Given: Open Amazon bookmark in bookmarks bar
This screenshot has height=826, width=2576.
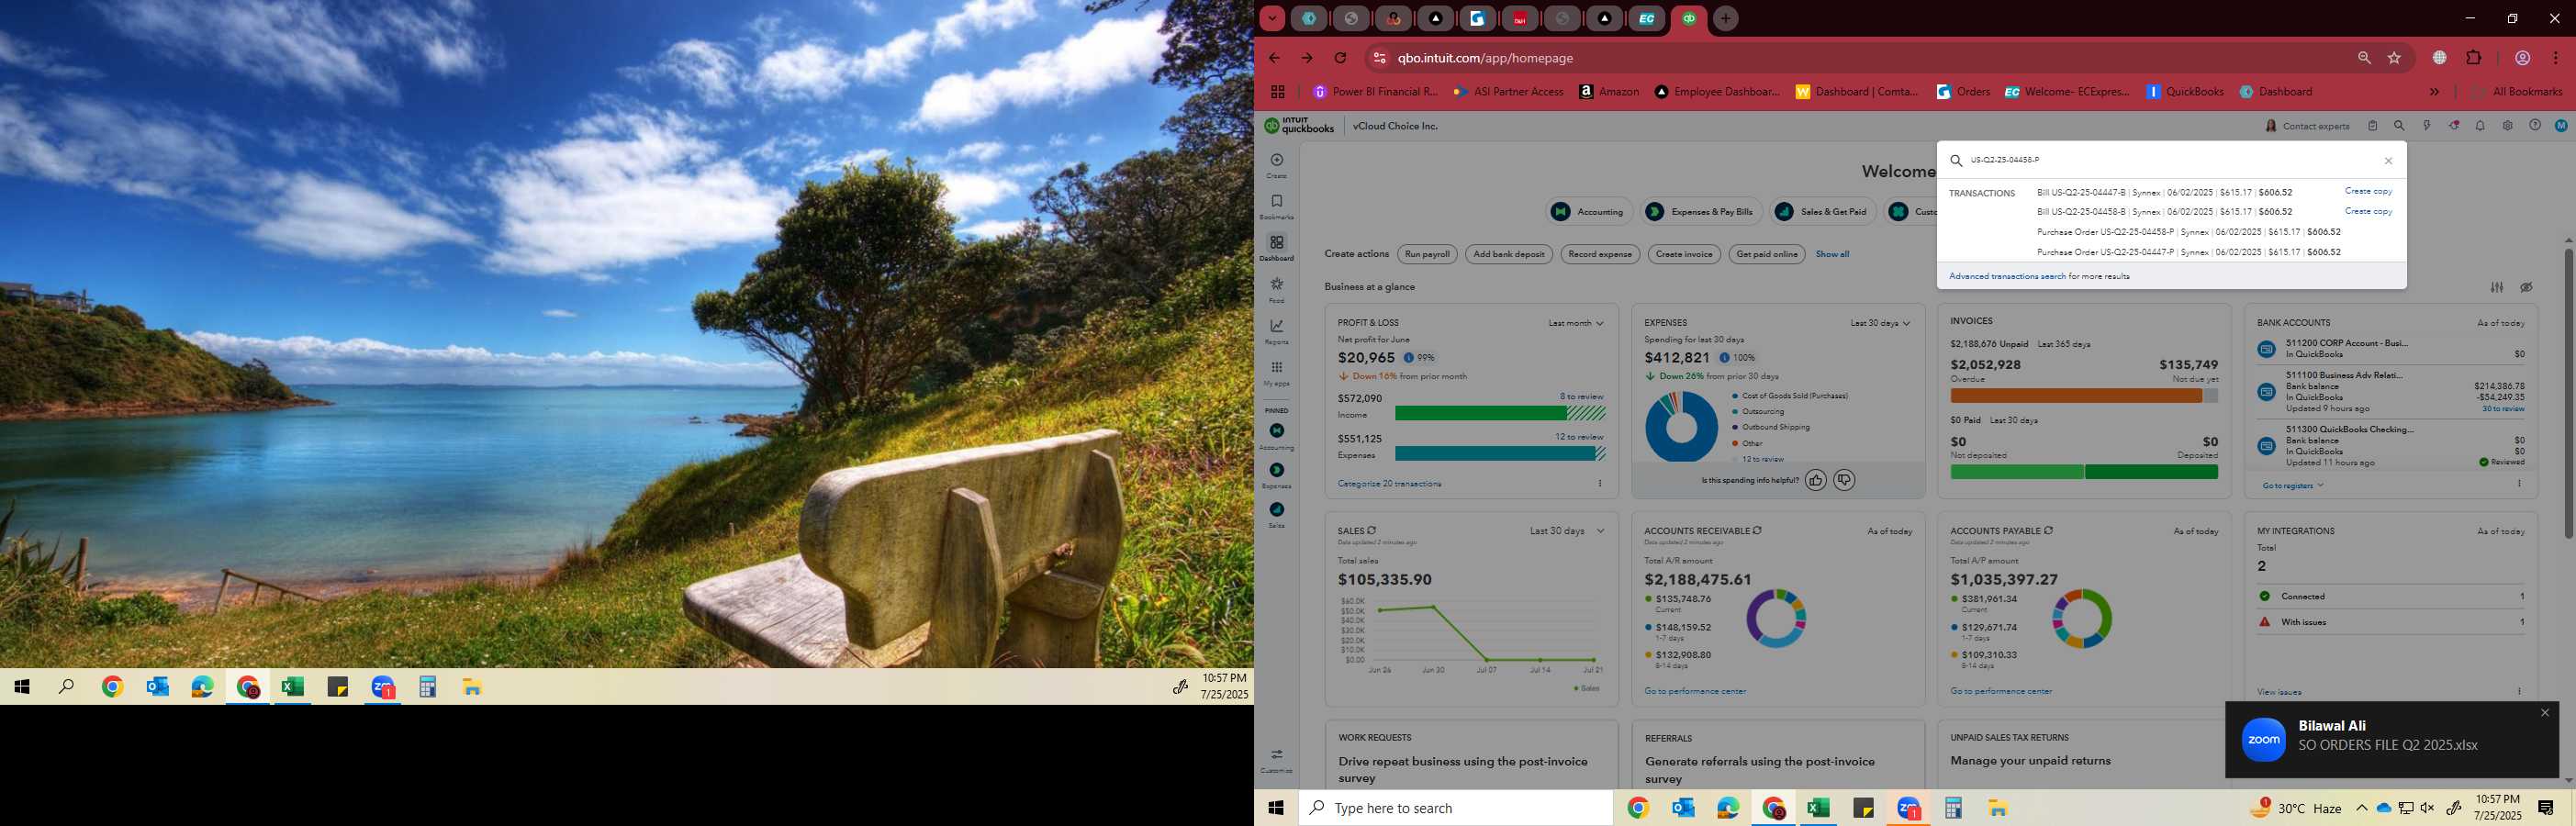Looking at the screenshot, I should coord(1608,92).
